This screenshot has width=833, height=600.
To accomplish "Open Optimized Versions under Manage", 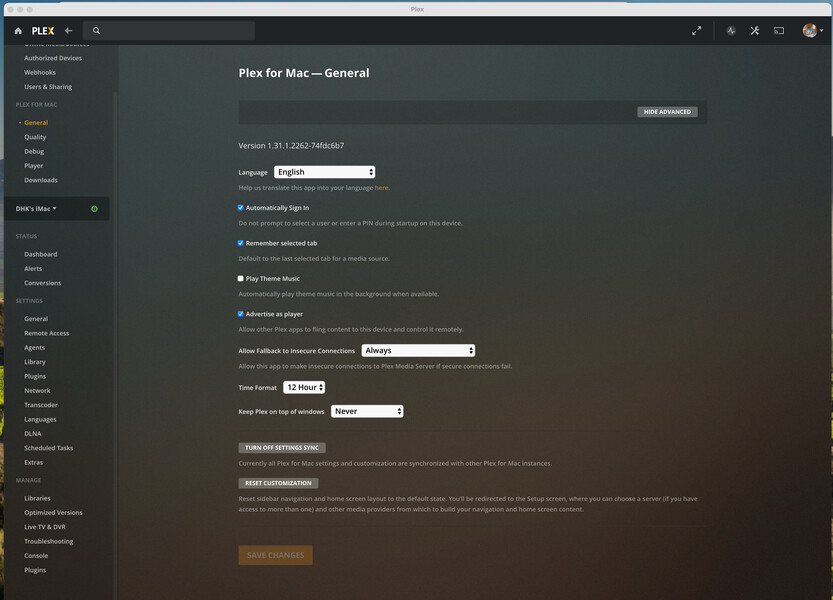I will (54, 513).
